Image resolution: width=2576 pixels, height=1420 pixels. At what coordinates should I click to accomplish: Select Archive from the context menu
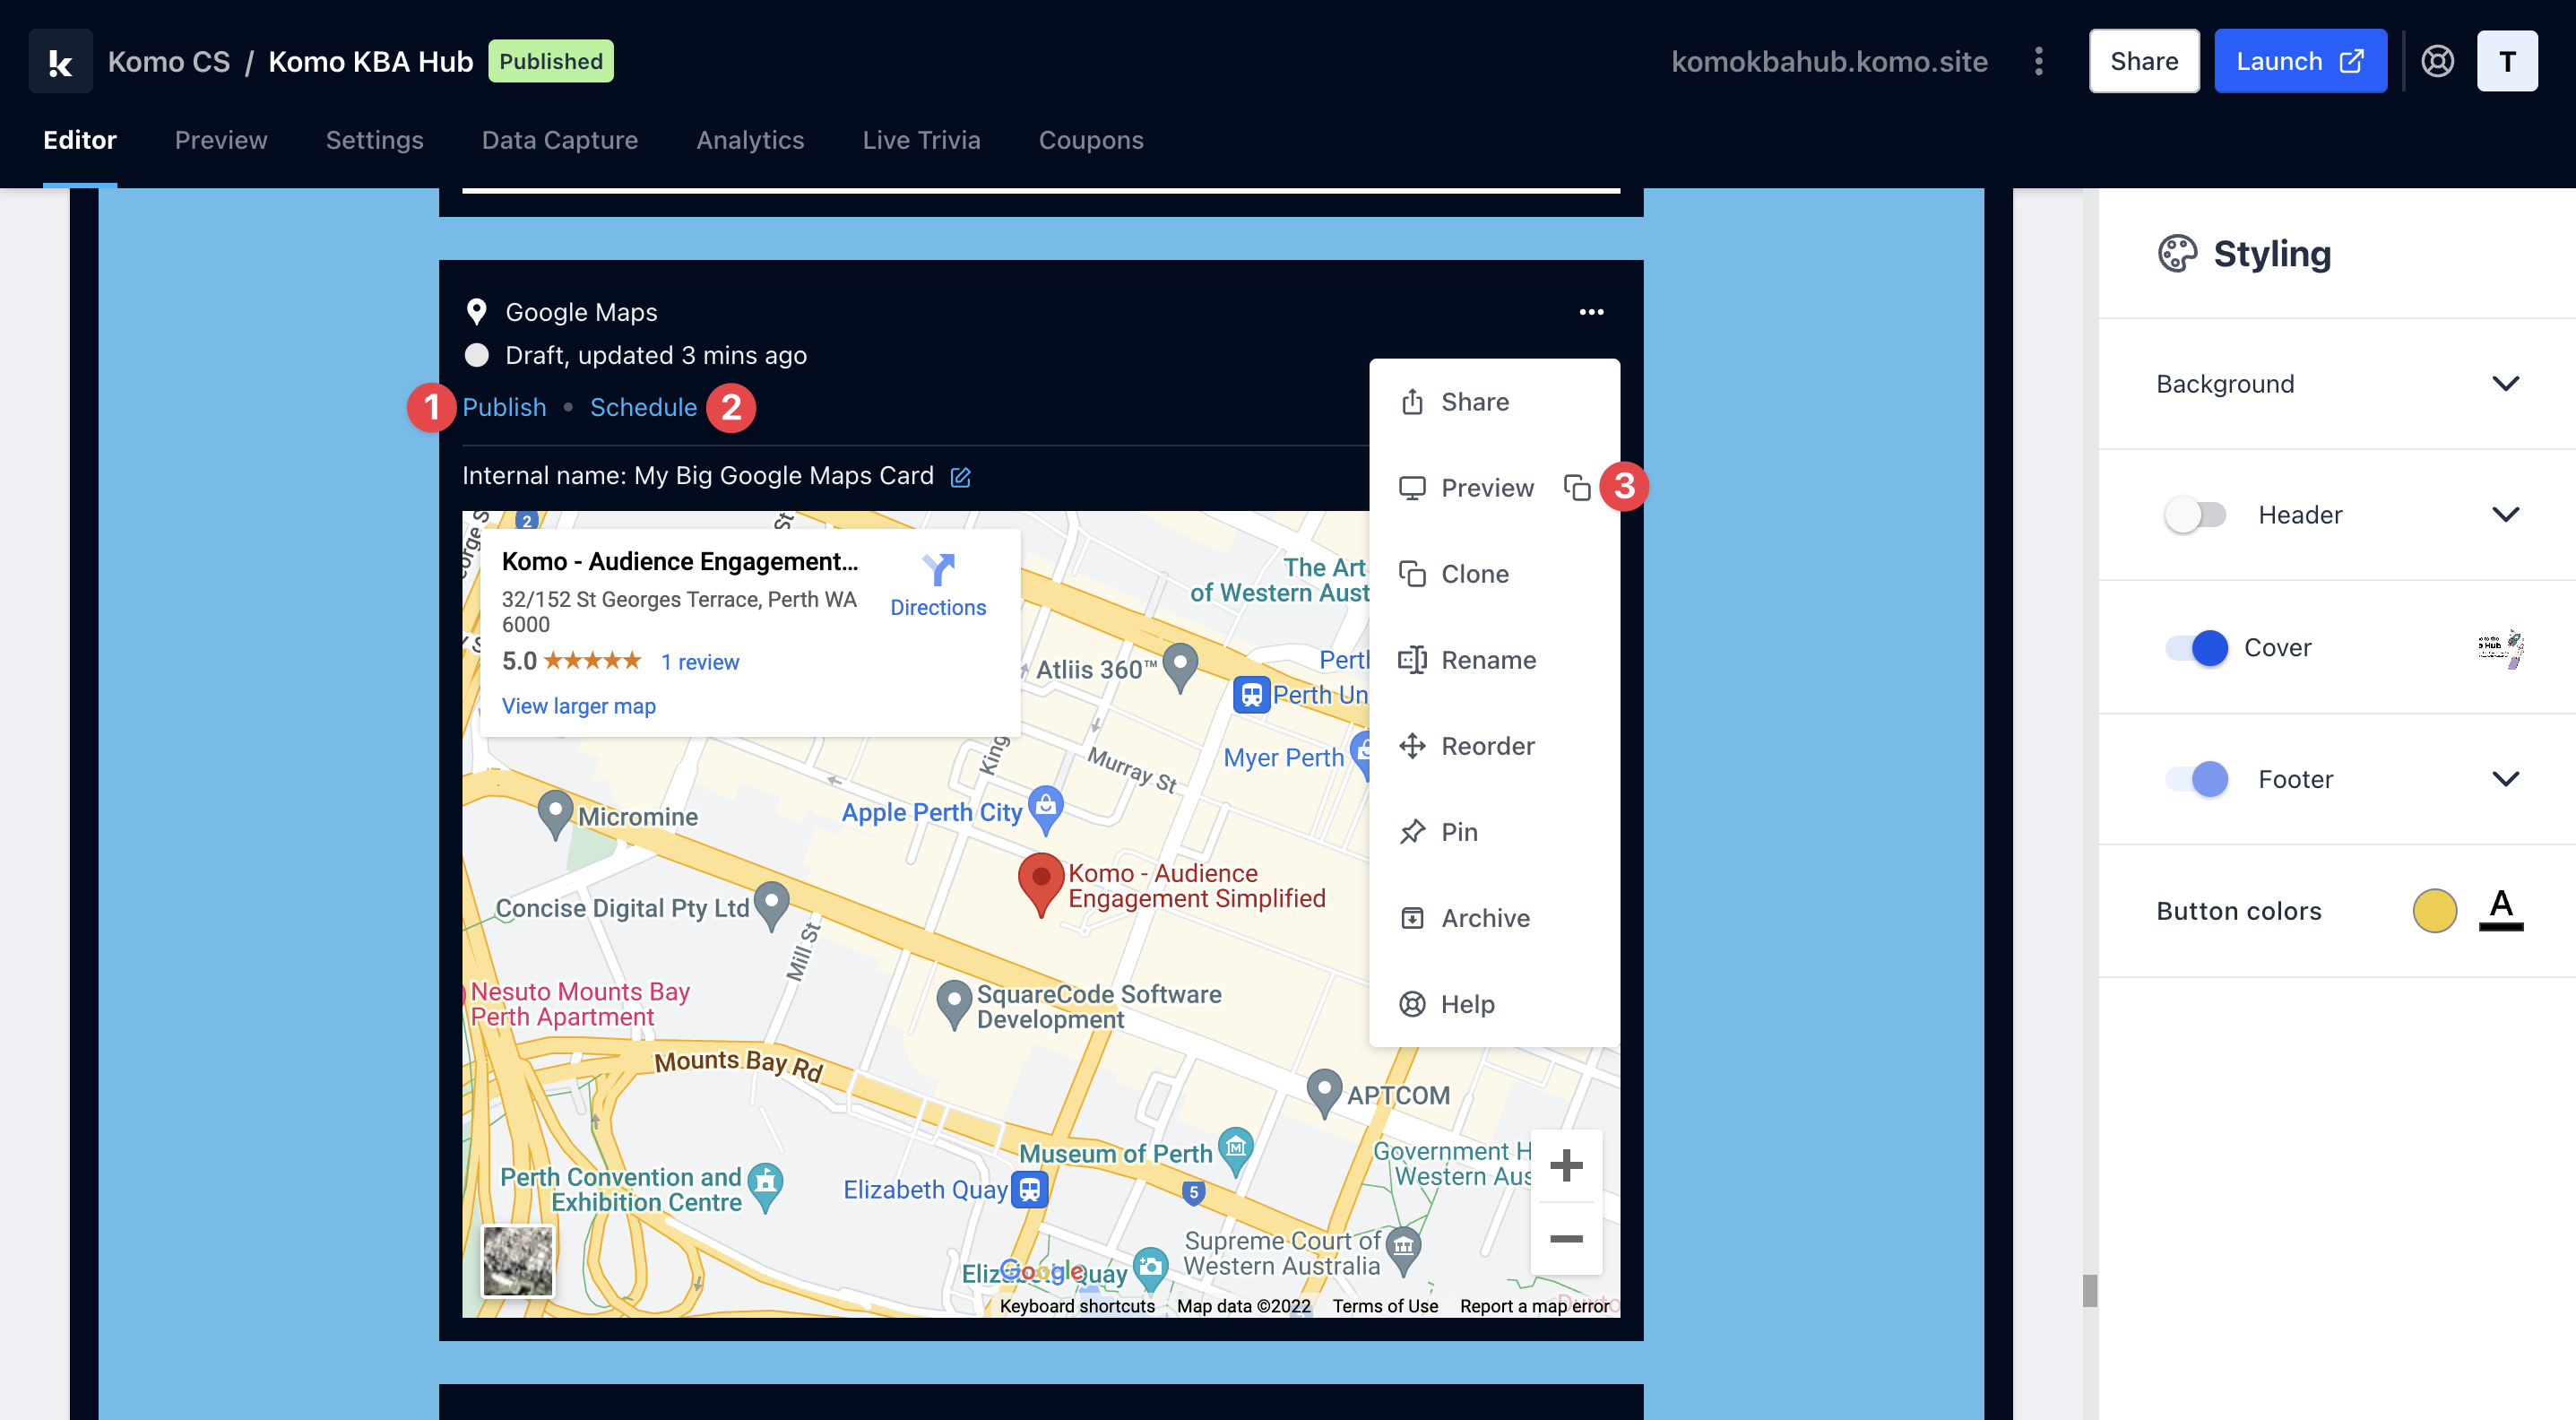point(1484,918)
